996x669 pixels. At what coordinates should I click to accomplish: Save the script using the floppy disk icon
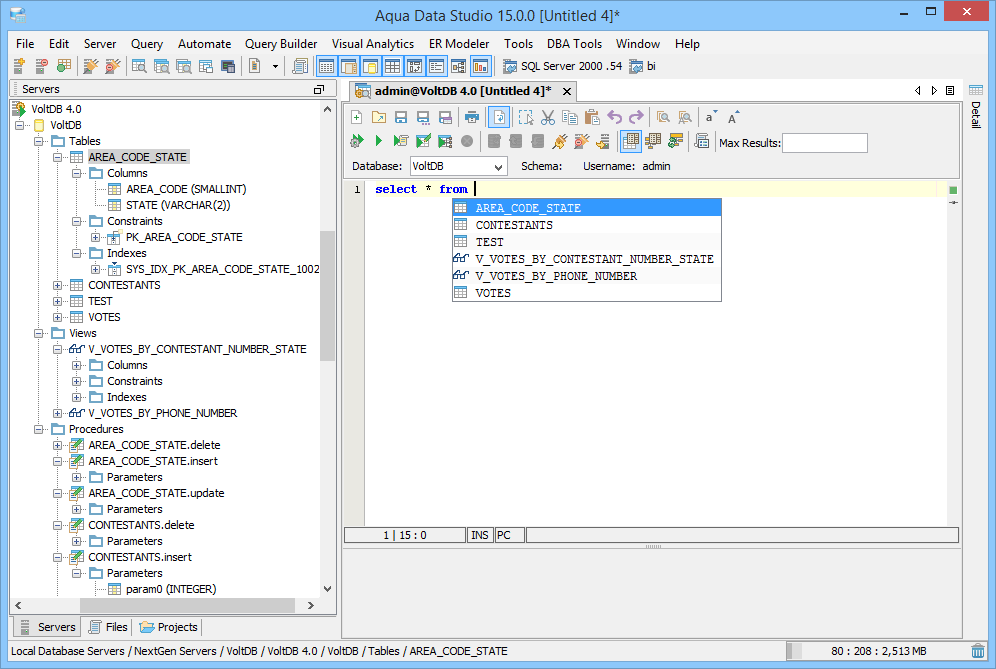pos(401,118)
